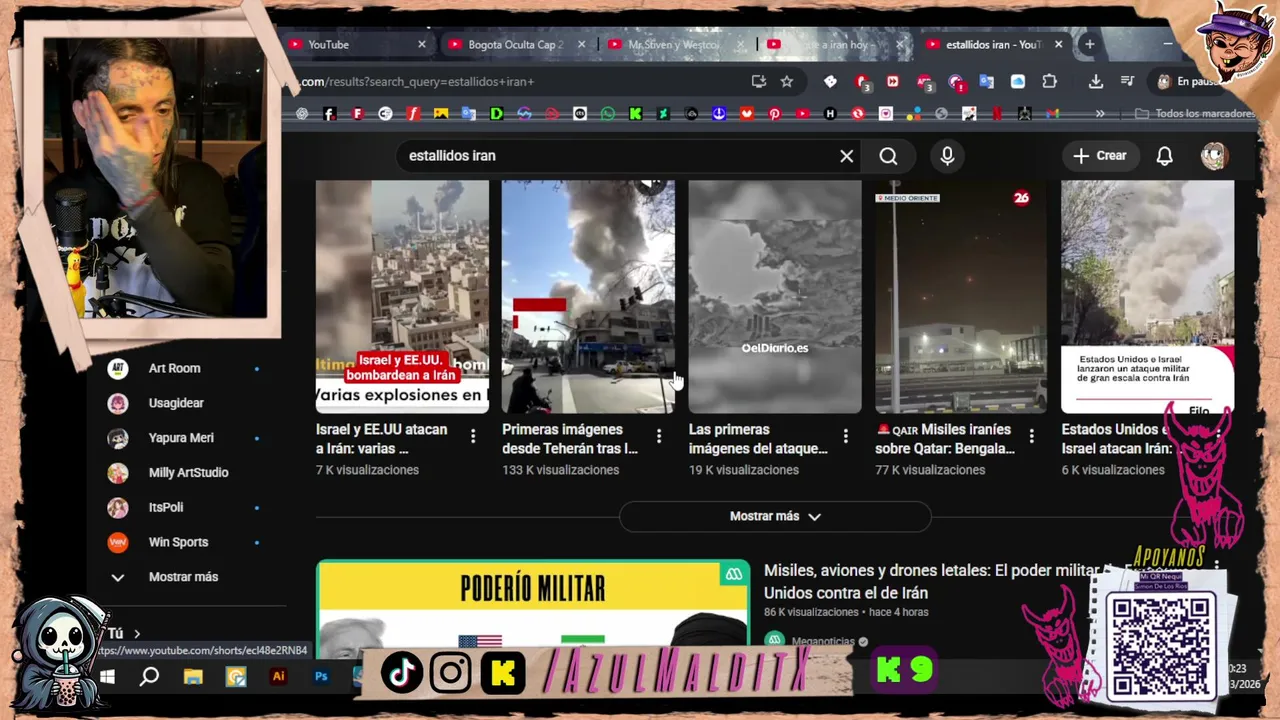Open the Win Sports channel
Image resolution: width=1280 pixels, height=720 pixels.
(x=178, y=542)
